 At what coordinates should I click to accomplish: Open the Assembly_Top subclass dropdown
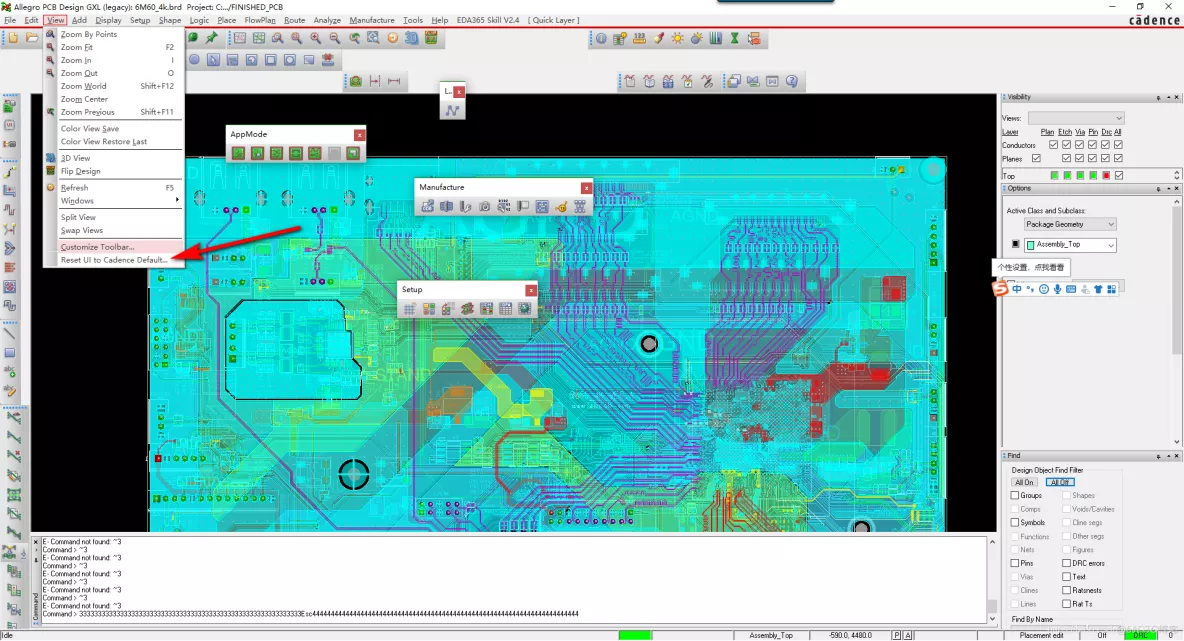1070,245
